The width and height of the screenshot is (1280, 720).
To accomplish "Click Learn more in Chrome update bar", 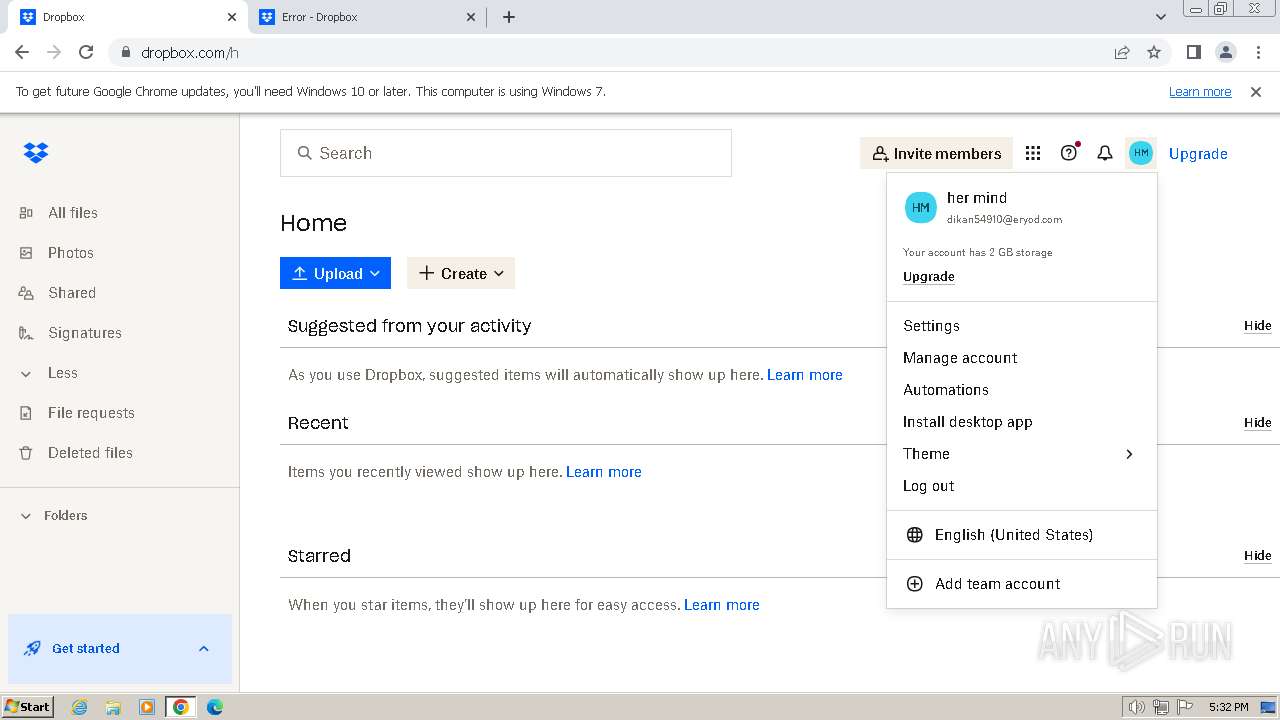I will tap(1200, 92).
